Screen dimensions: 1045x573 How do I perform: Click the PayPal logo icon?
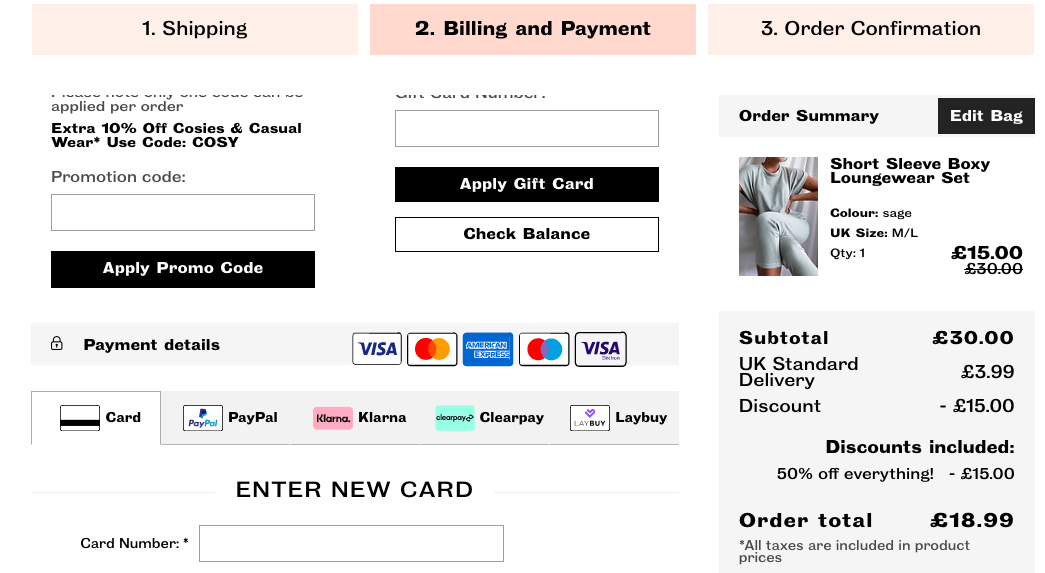203,418
